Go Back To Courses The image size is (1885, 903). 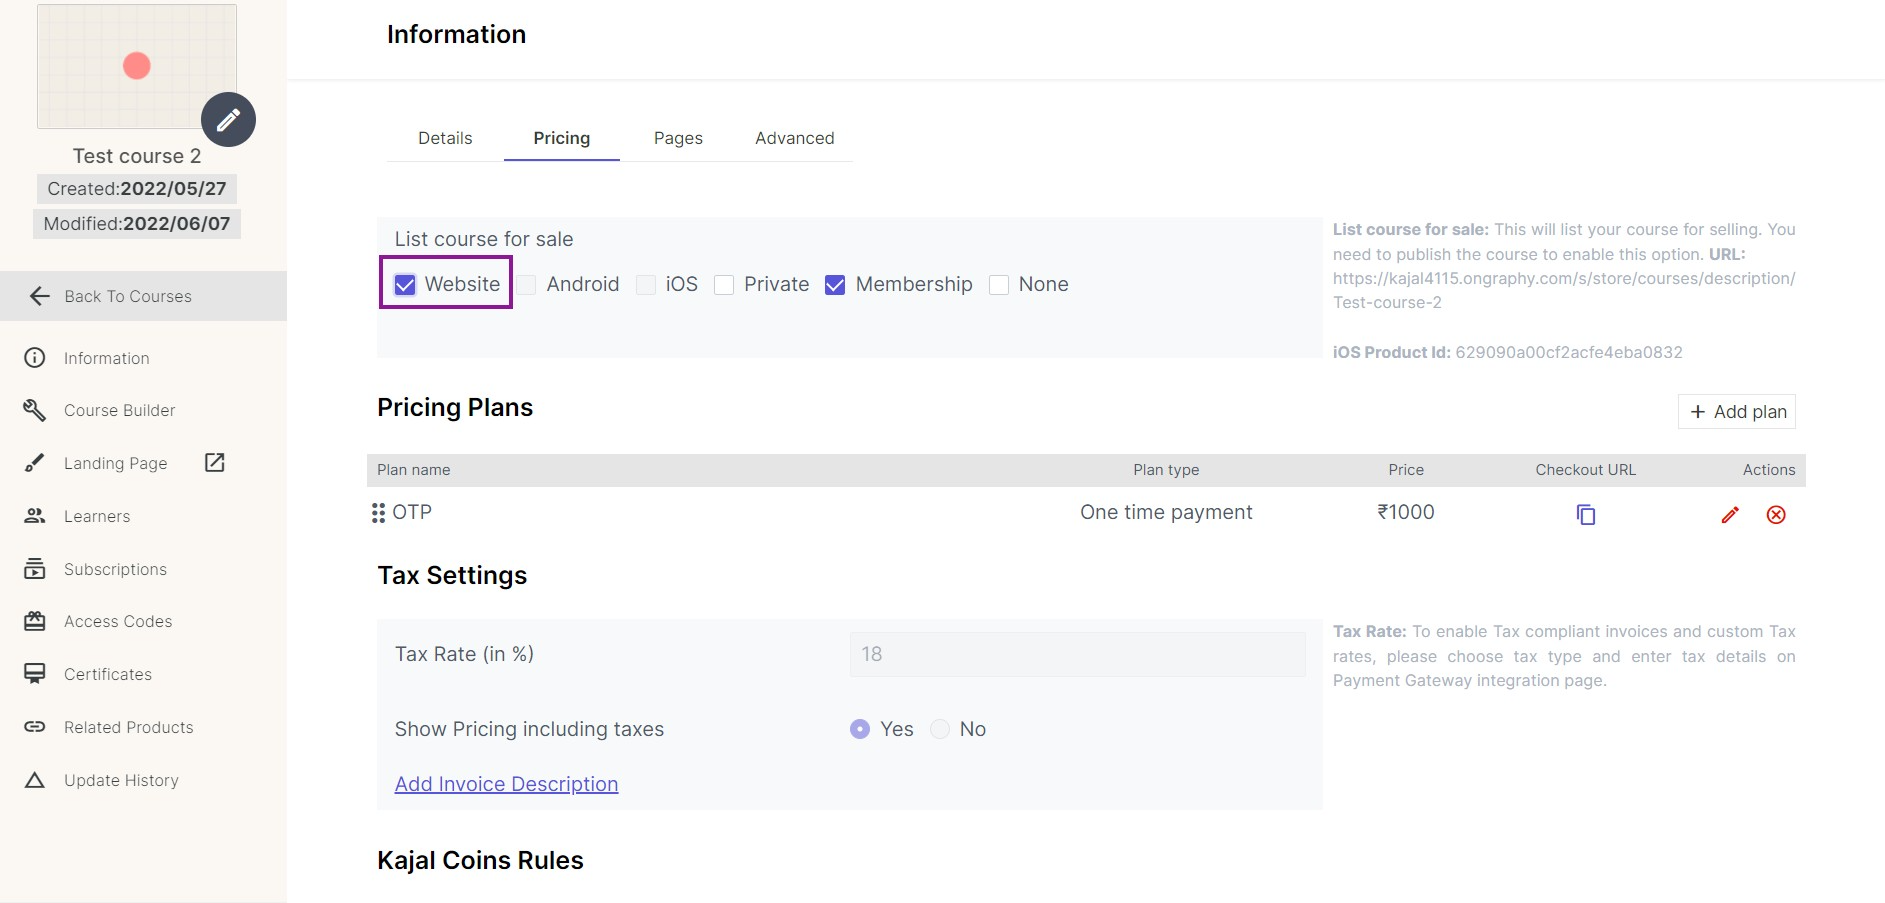click(x=128, y=296)
